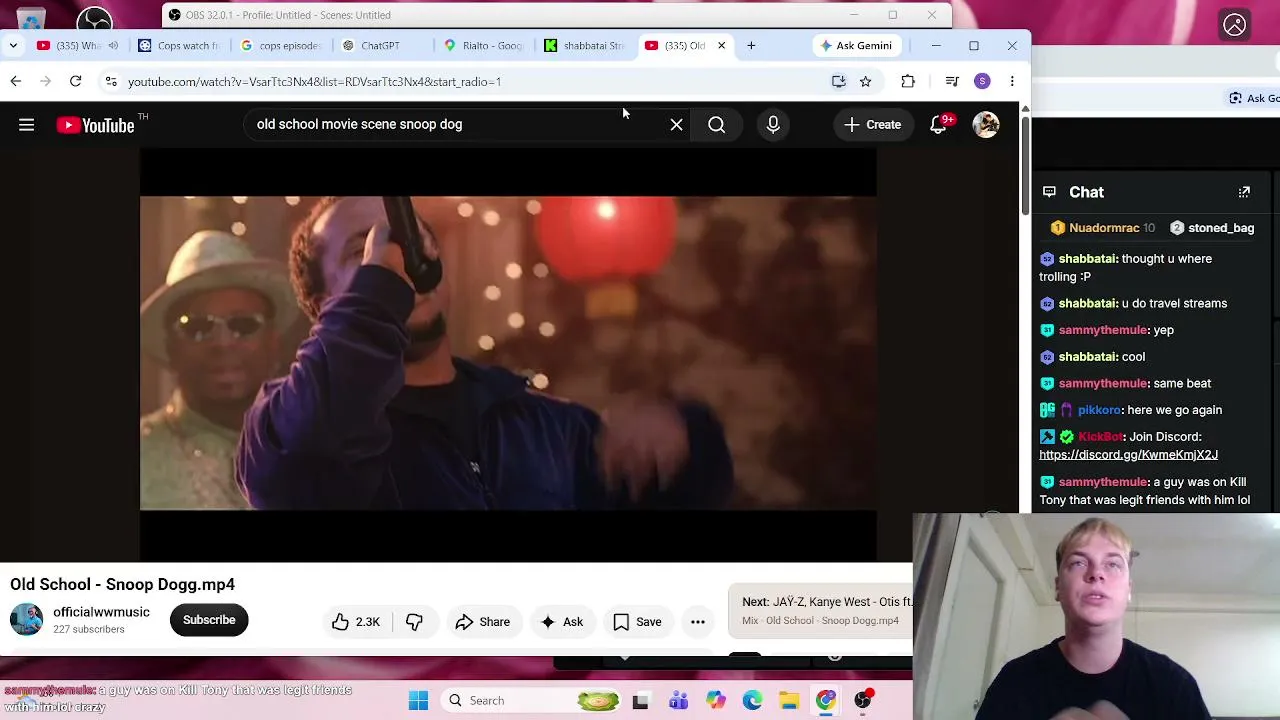Click KickBot username in chat

point(1100,437)
